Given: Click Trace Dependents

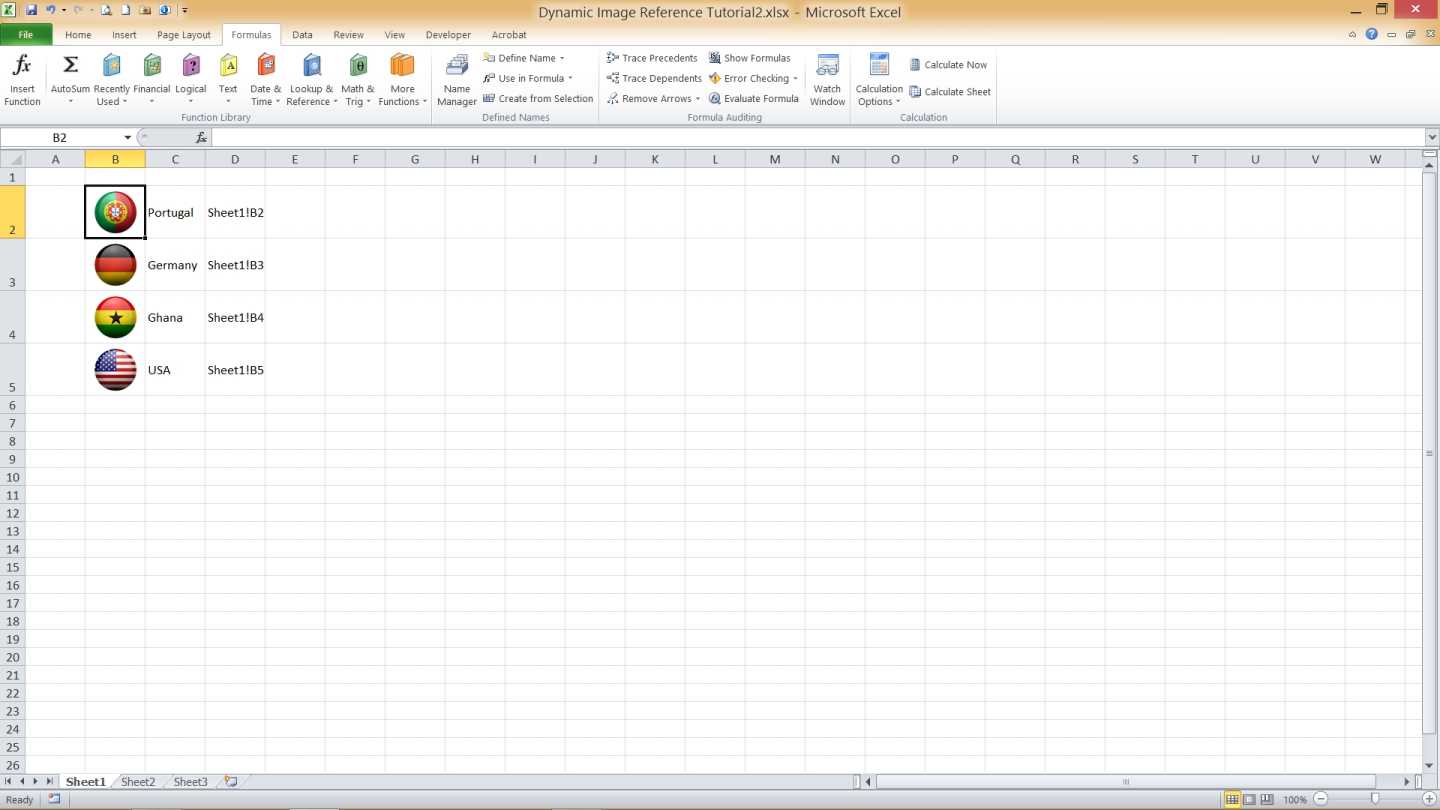Looking at the screenshot, I should [654, 78].
